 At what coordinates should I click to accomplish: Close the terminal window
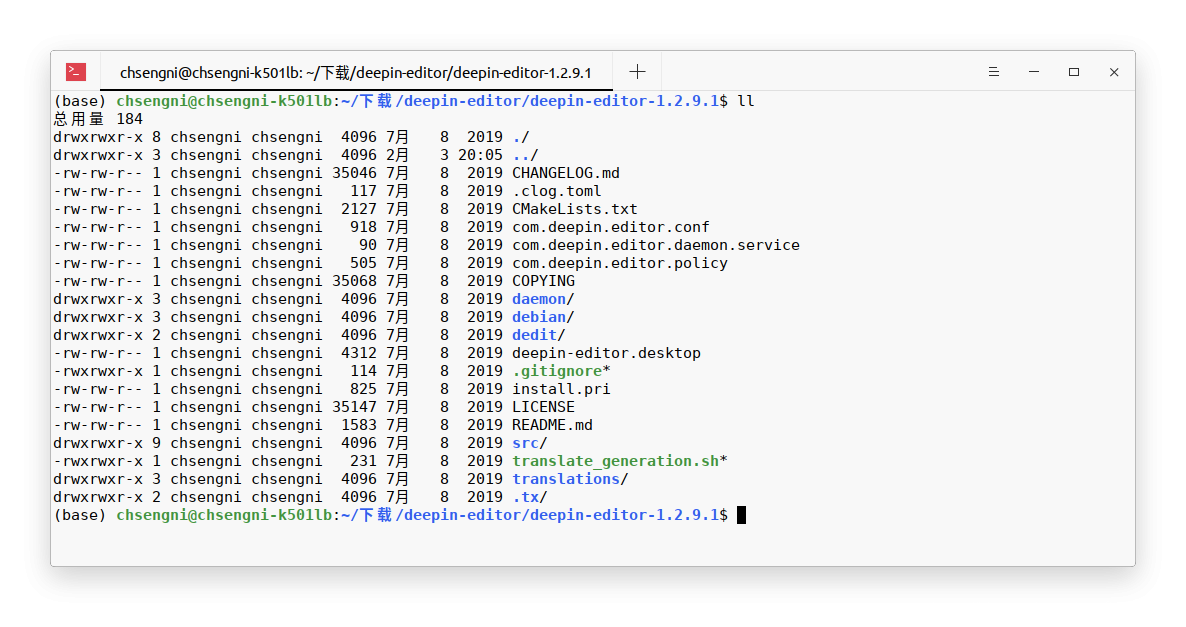pyautogui.click(x=1114, y=72)
